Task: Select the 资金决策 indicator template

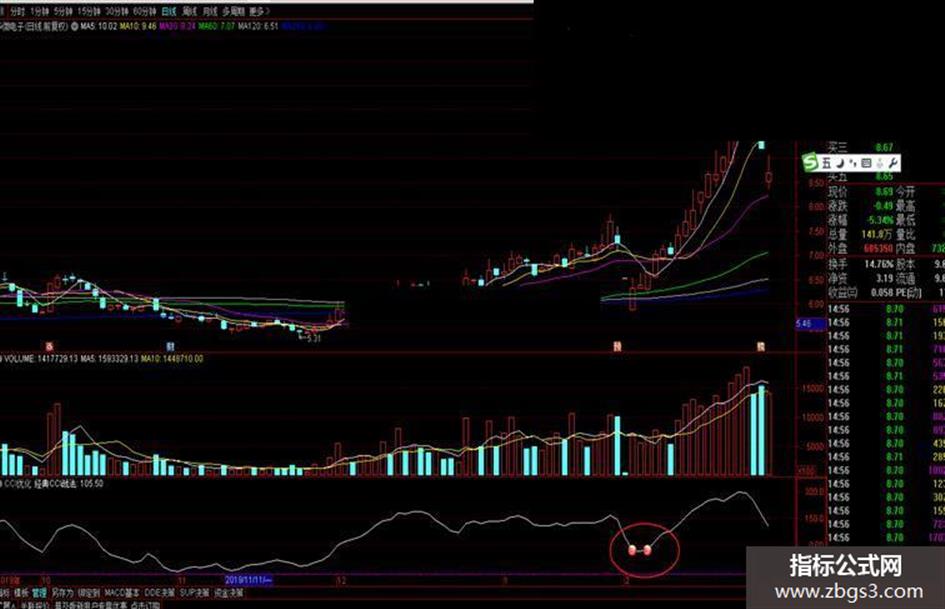Action: 229,593
